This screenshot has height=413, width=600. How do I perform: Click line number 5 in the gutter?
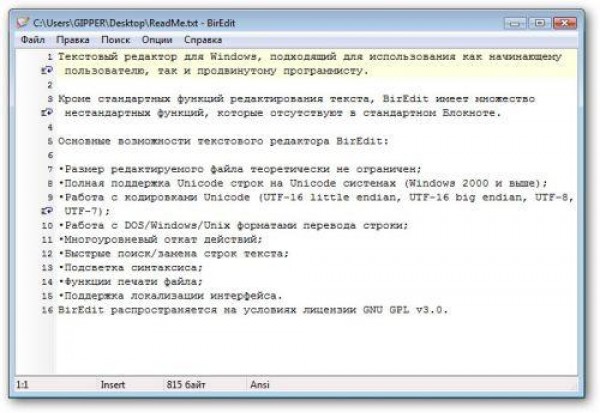[x=50, y=141]
